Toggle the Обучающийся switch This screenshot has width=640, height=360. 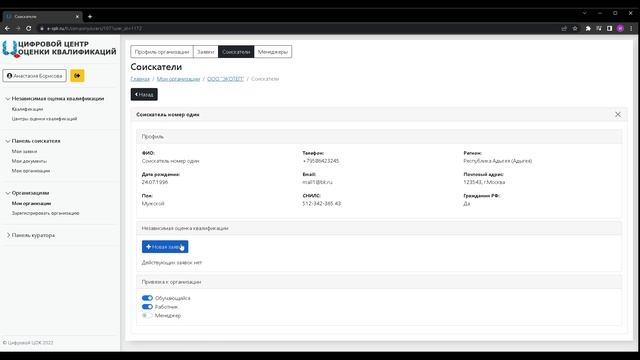[x=147, y=298]
